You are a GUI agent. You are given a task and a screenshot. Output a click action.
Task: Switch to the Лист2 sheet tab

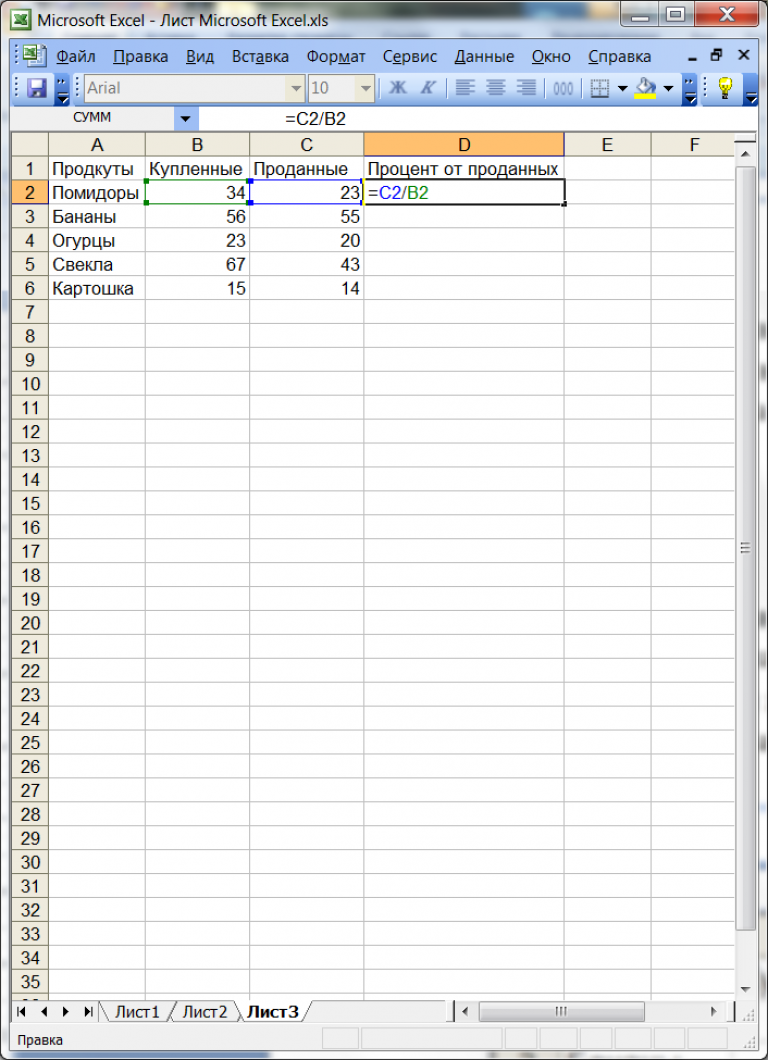pos(205,1012)
